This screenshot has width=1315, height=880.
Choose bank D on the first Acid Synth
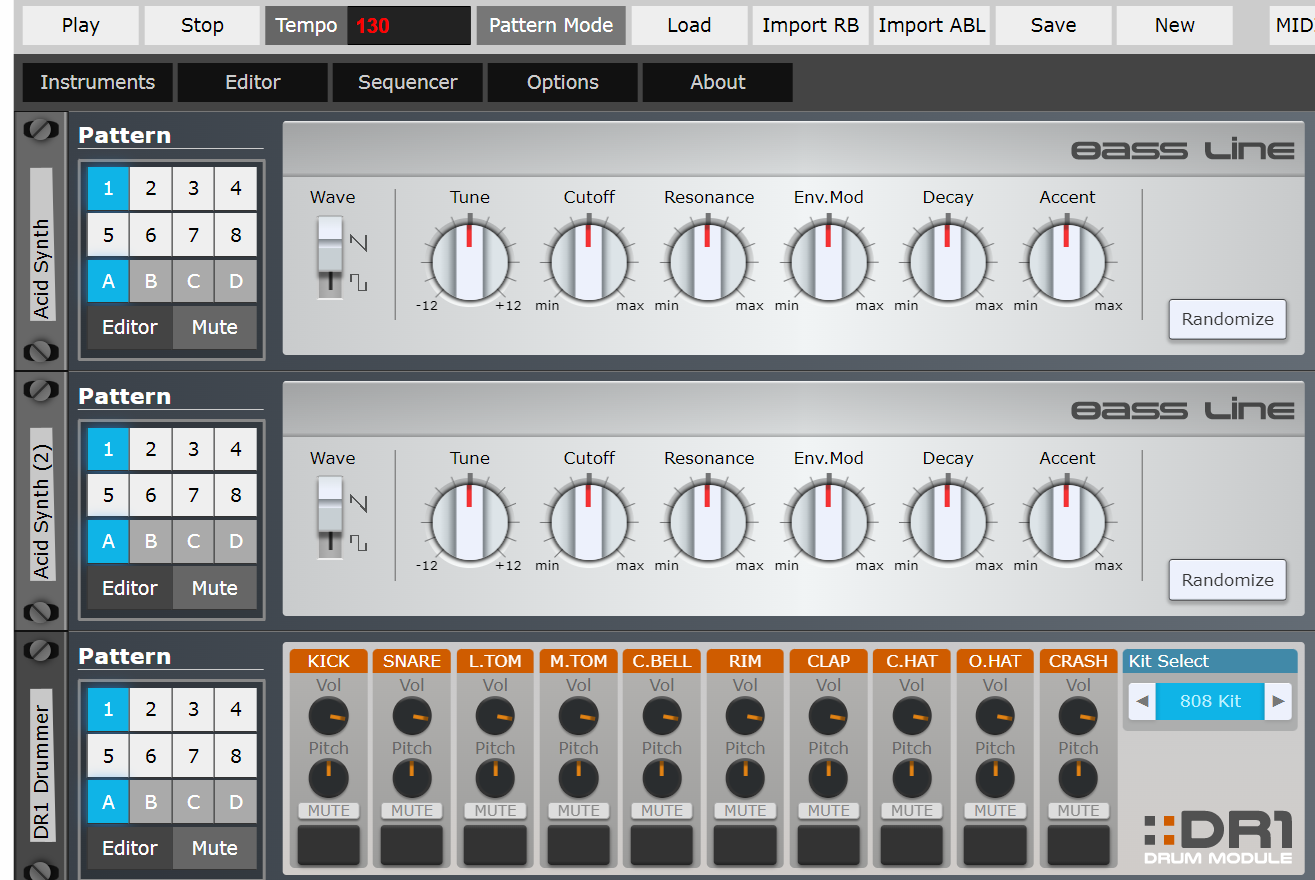236,281
